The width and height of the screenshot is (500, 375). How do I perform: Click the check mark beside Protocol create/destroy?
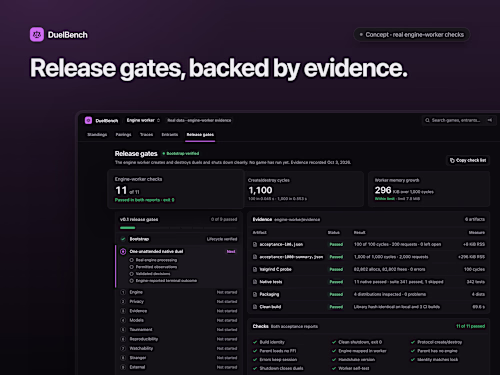[x=413, y=342]
